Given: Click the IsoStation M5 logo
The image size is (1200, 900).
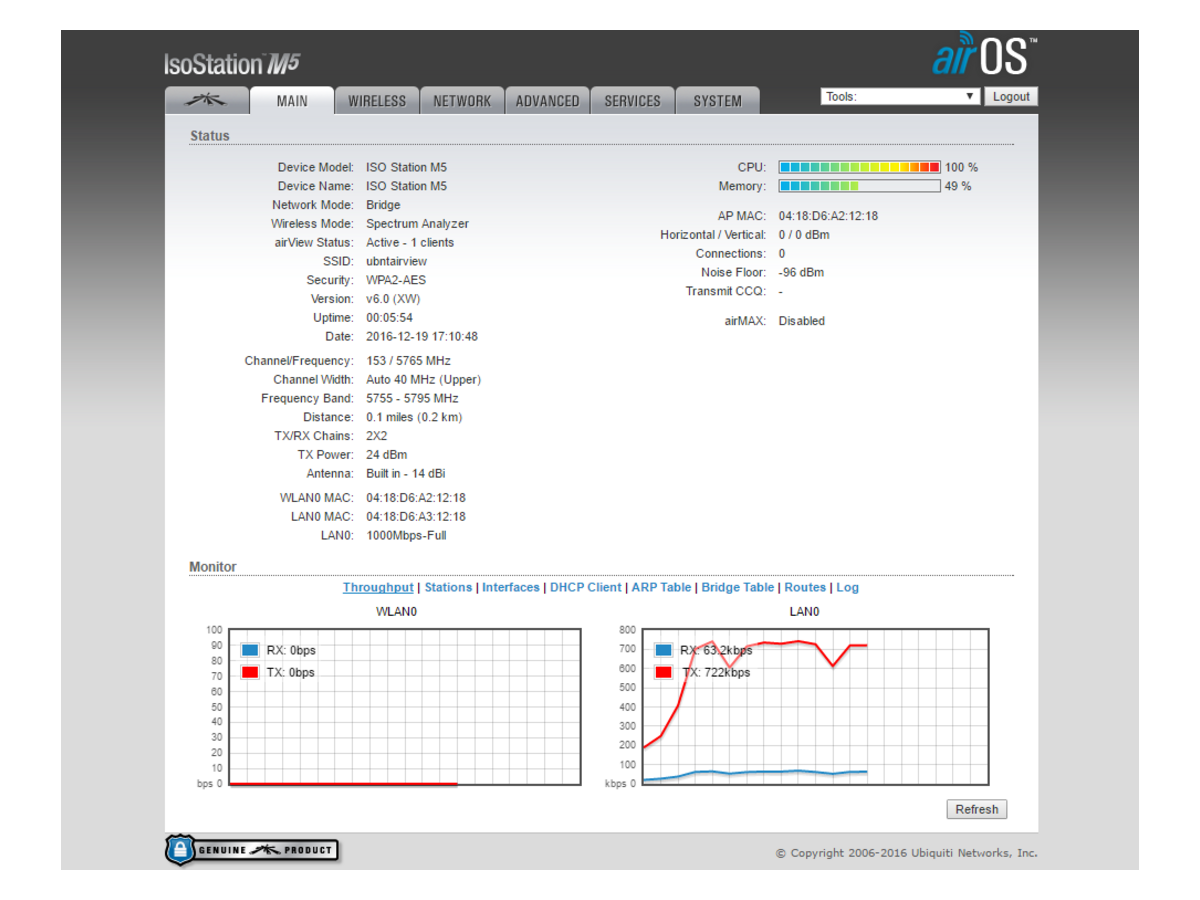Looking at the screenshot, I should (232, 65).
